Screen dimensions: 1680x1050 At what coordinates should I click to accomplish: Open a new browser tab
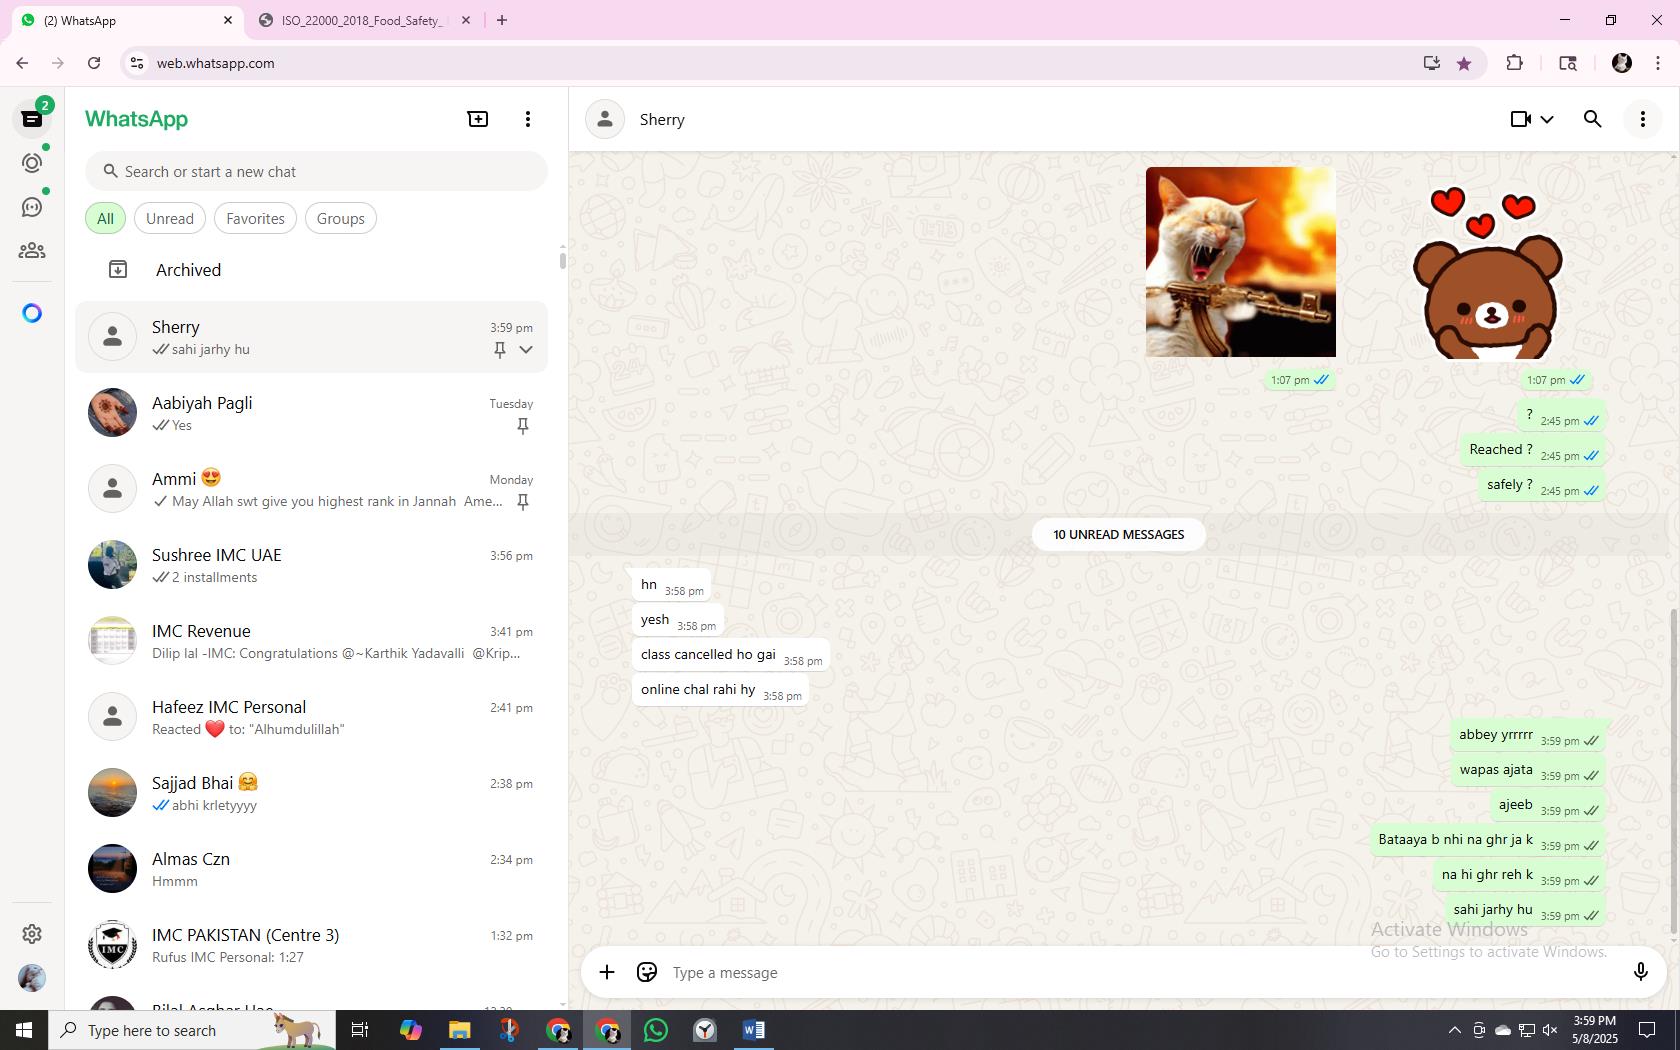click(x=502, y=20)
